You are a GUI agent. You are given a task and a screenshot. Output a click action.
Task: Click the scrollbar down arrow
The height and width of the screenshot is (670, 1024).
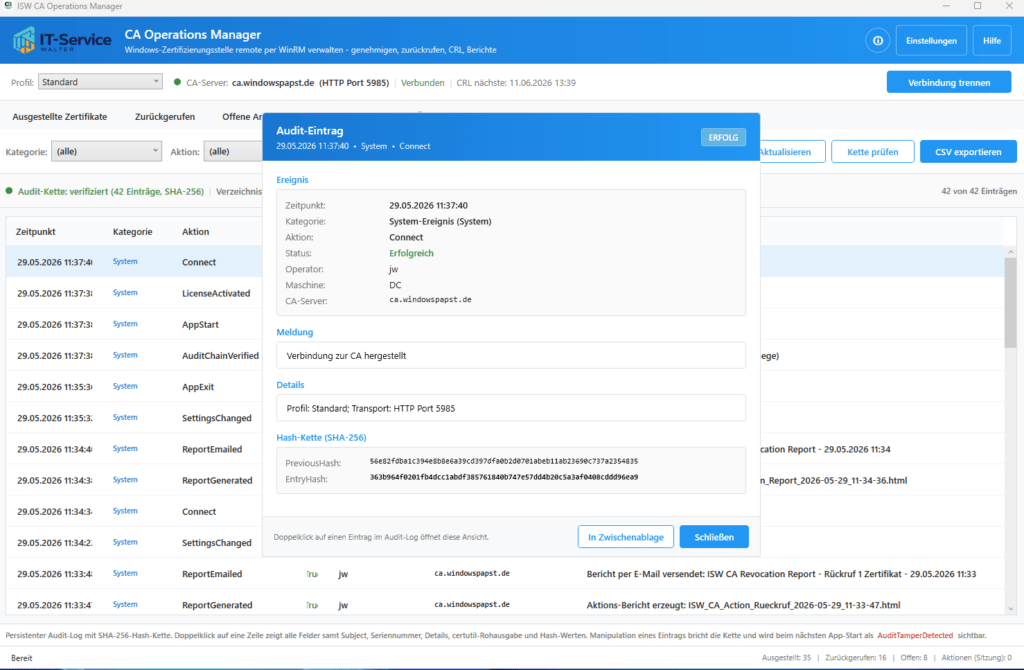(1010, 609)
